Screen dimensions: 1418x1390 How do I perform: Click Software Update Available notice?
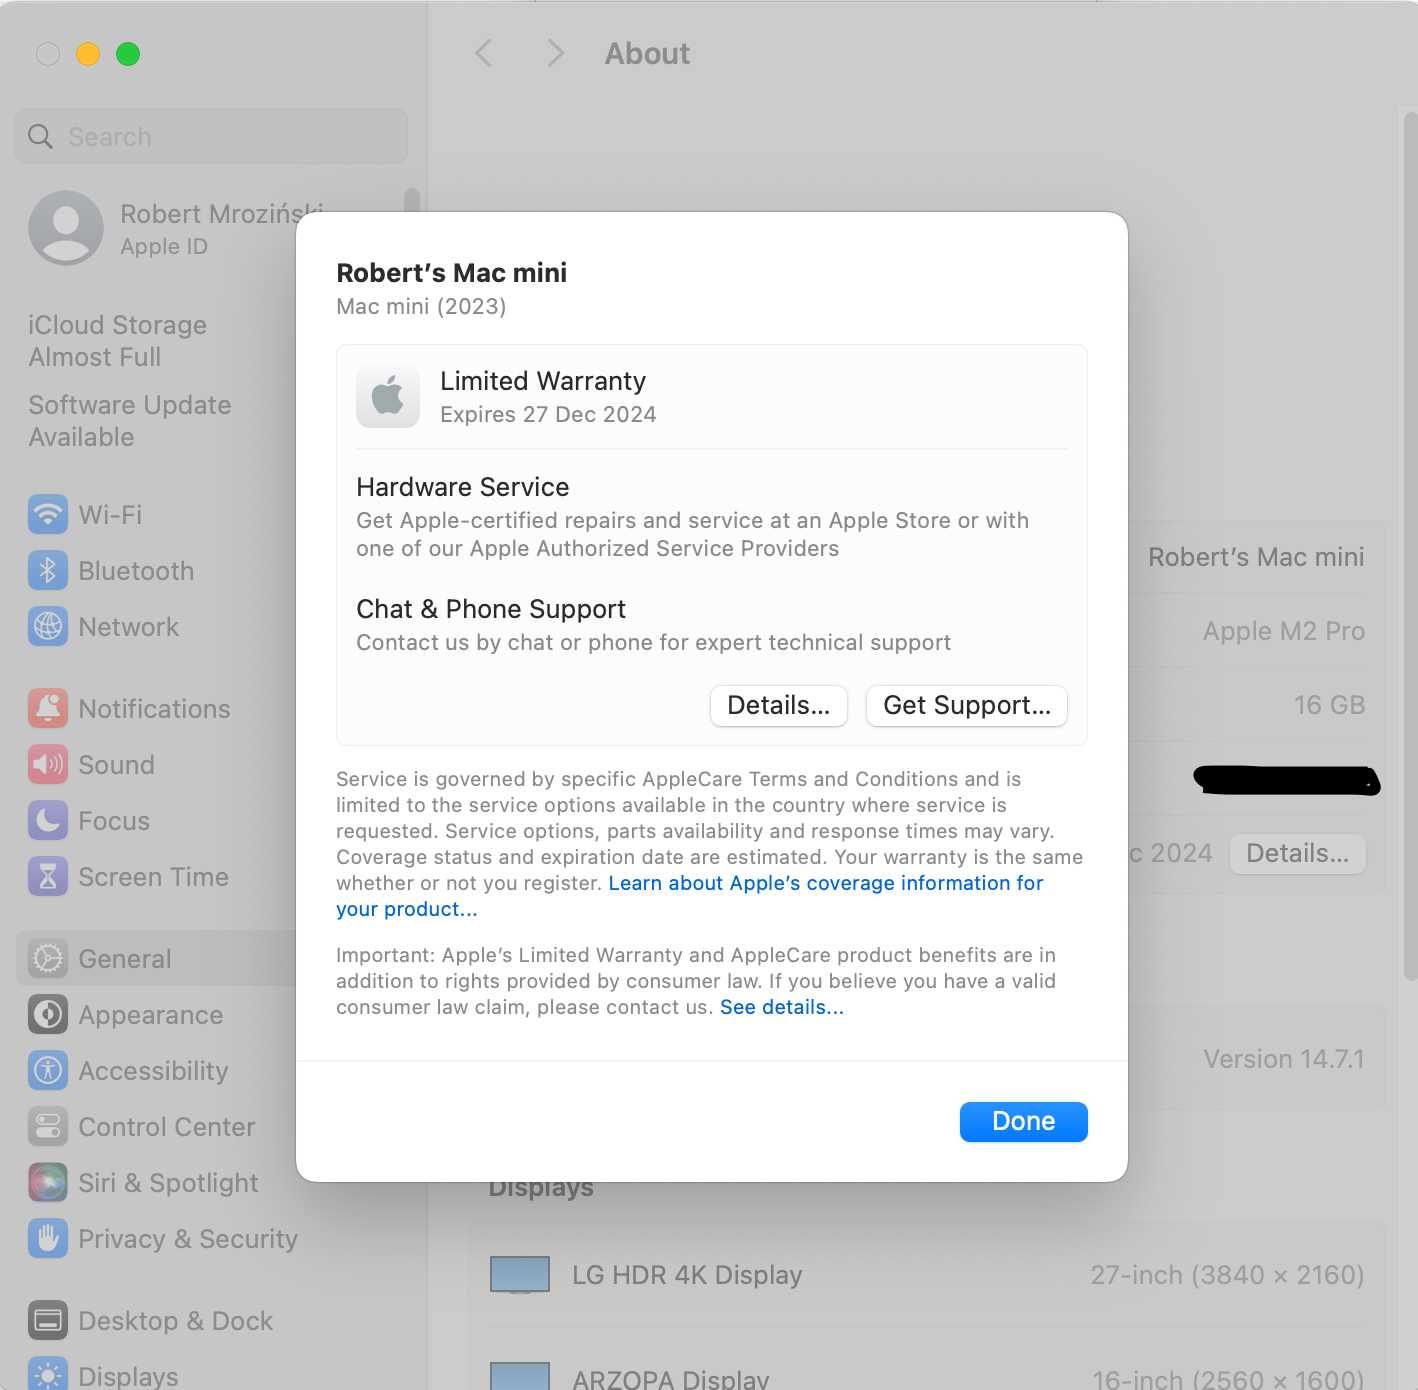click(x=130, y=421)
